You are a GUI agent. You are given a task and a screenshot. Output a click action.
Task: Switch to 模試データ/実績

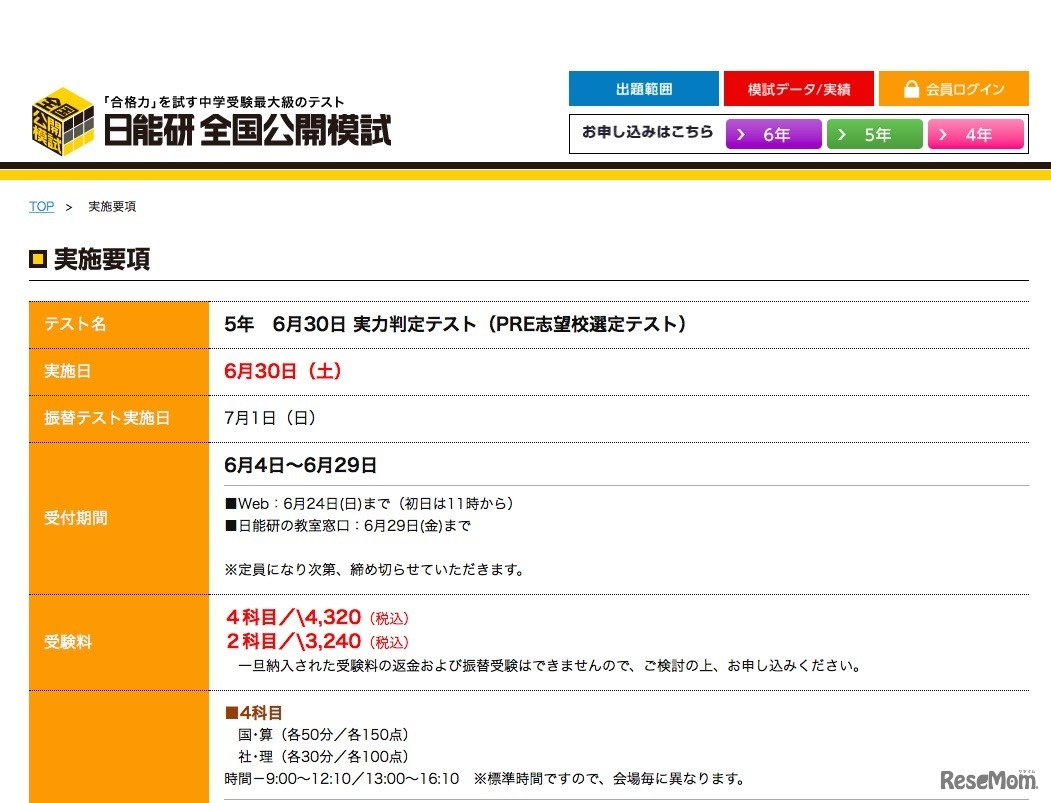[799, 88]
